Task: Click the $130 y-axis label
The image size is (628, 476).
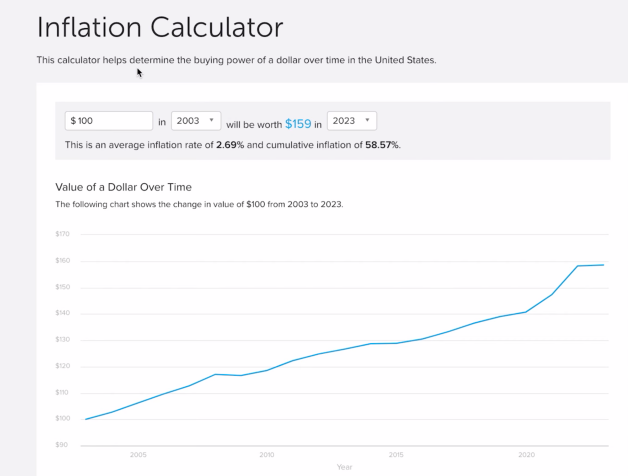Action: (62, 339)
